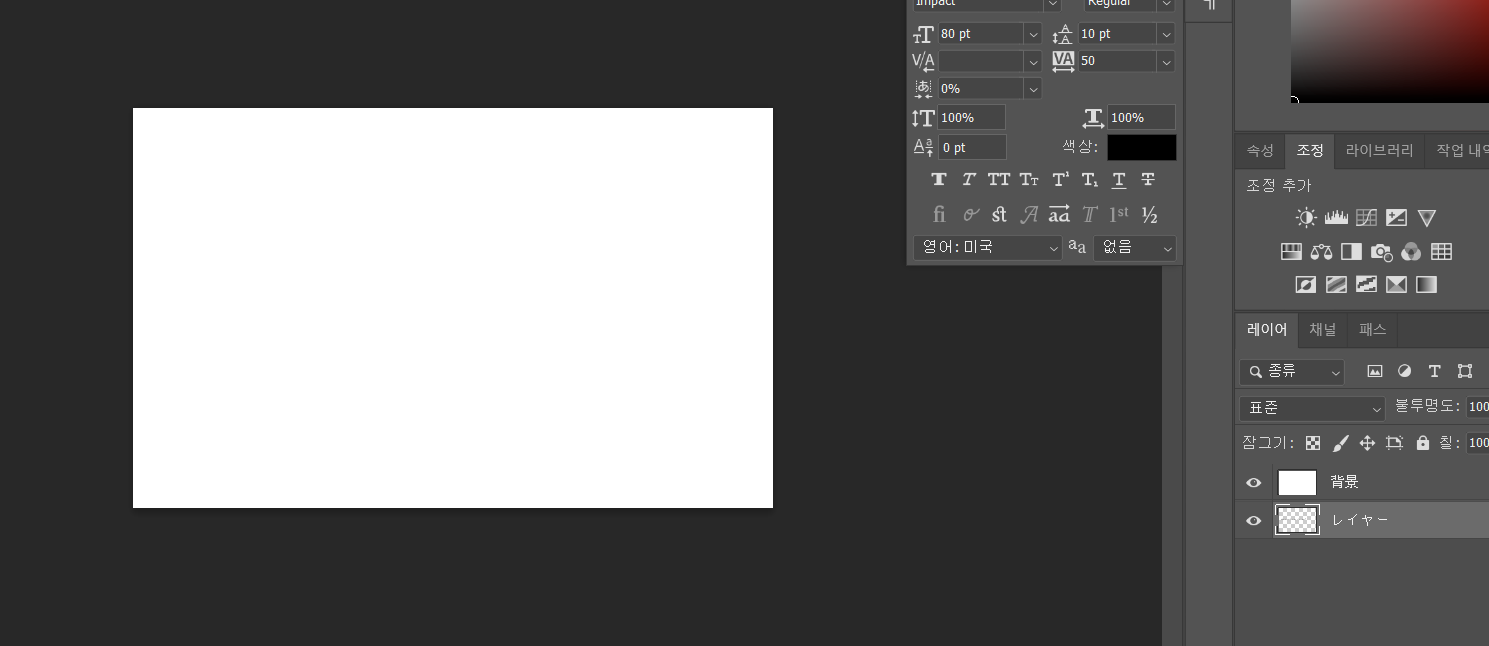Open kerning dropdown
The width and height of the screenshot is (1489, 646).
[1032, 61]
